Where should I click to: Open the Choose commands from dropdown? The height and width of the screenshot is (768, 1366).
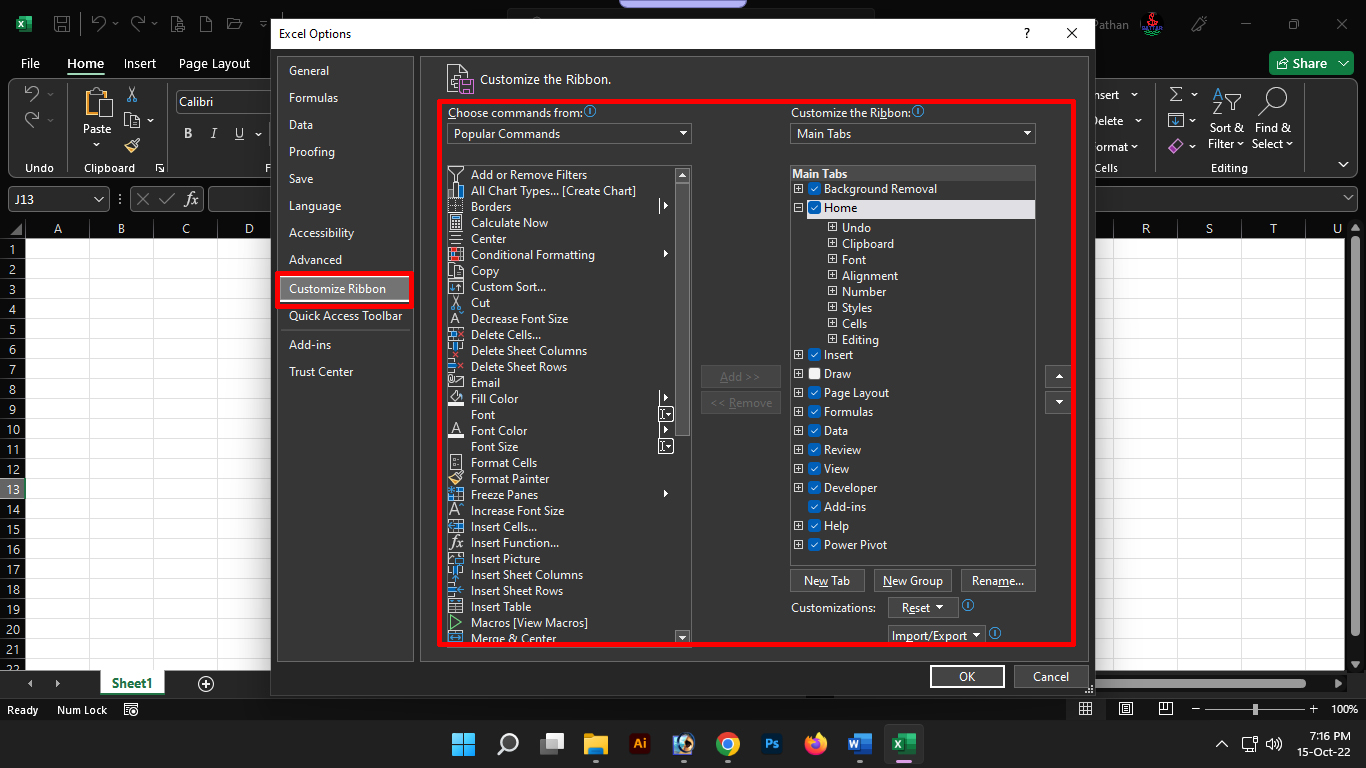pos(569,134)
